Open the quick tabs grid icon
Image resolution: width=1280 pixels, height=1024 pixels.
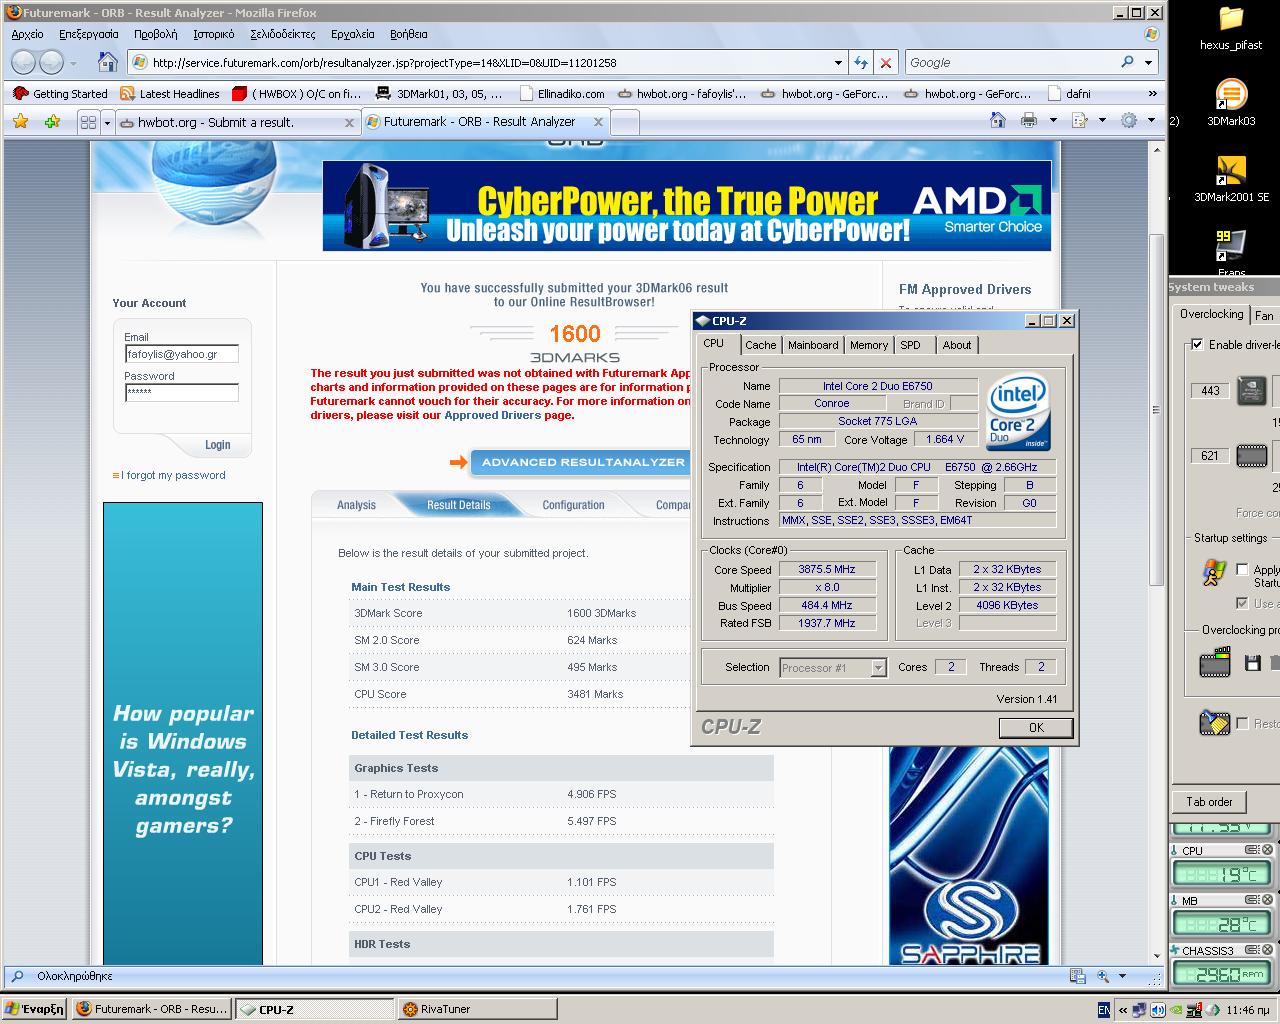click(x=88, y=122)
